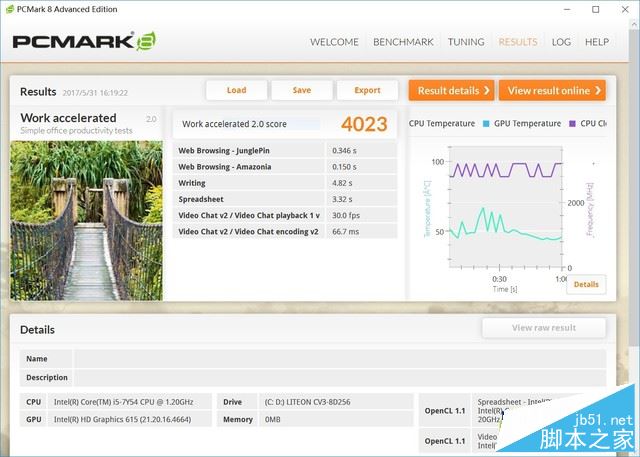Open chart Details button
Screen dimensions: 640x457
586,284
